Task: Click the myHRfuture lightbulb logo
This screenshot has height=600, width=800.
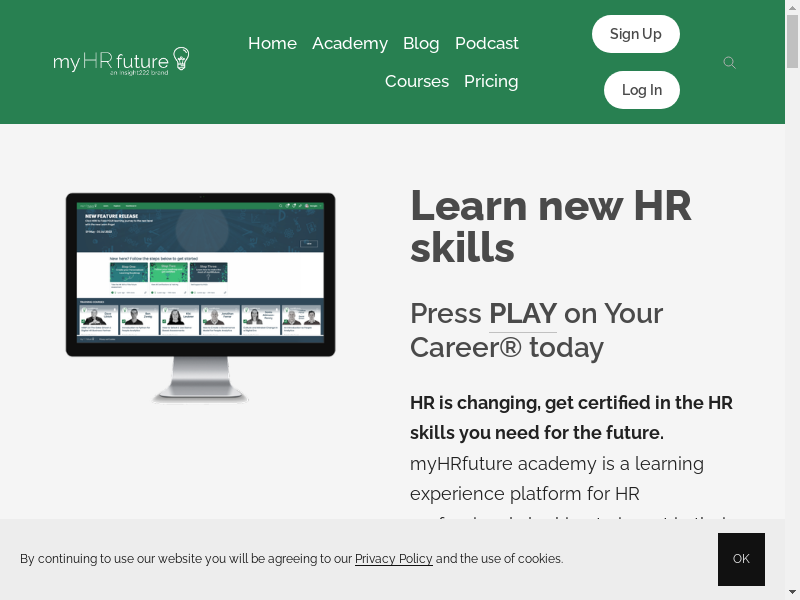Action: [x=121, y=62]
